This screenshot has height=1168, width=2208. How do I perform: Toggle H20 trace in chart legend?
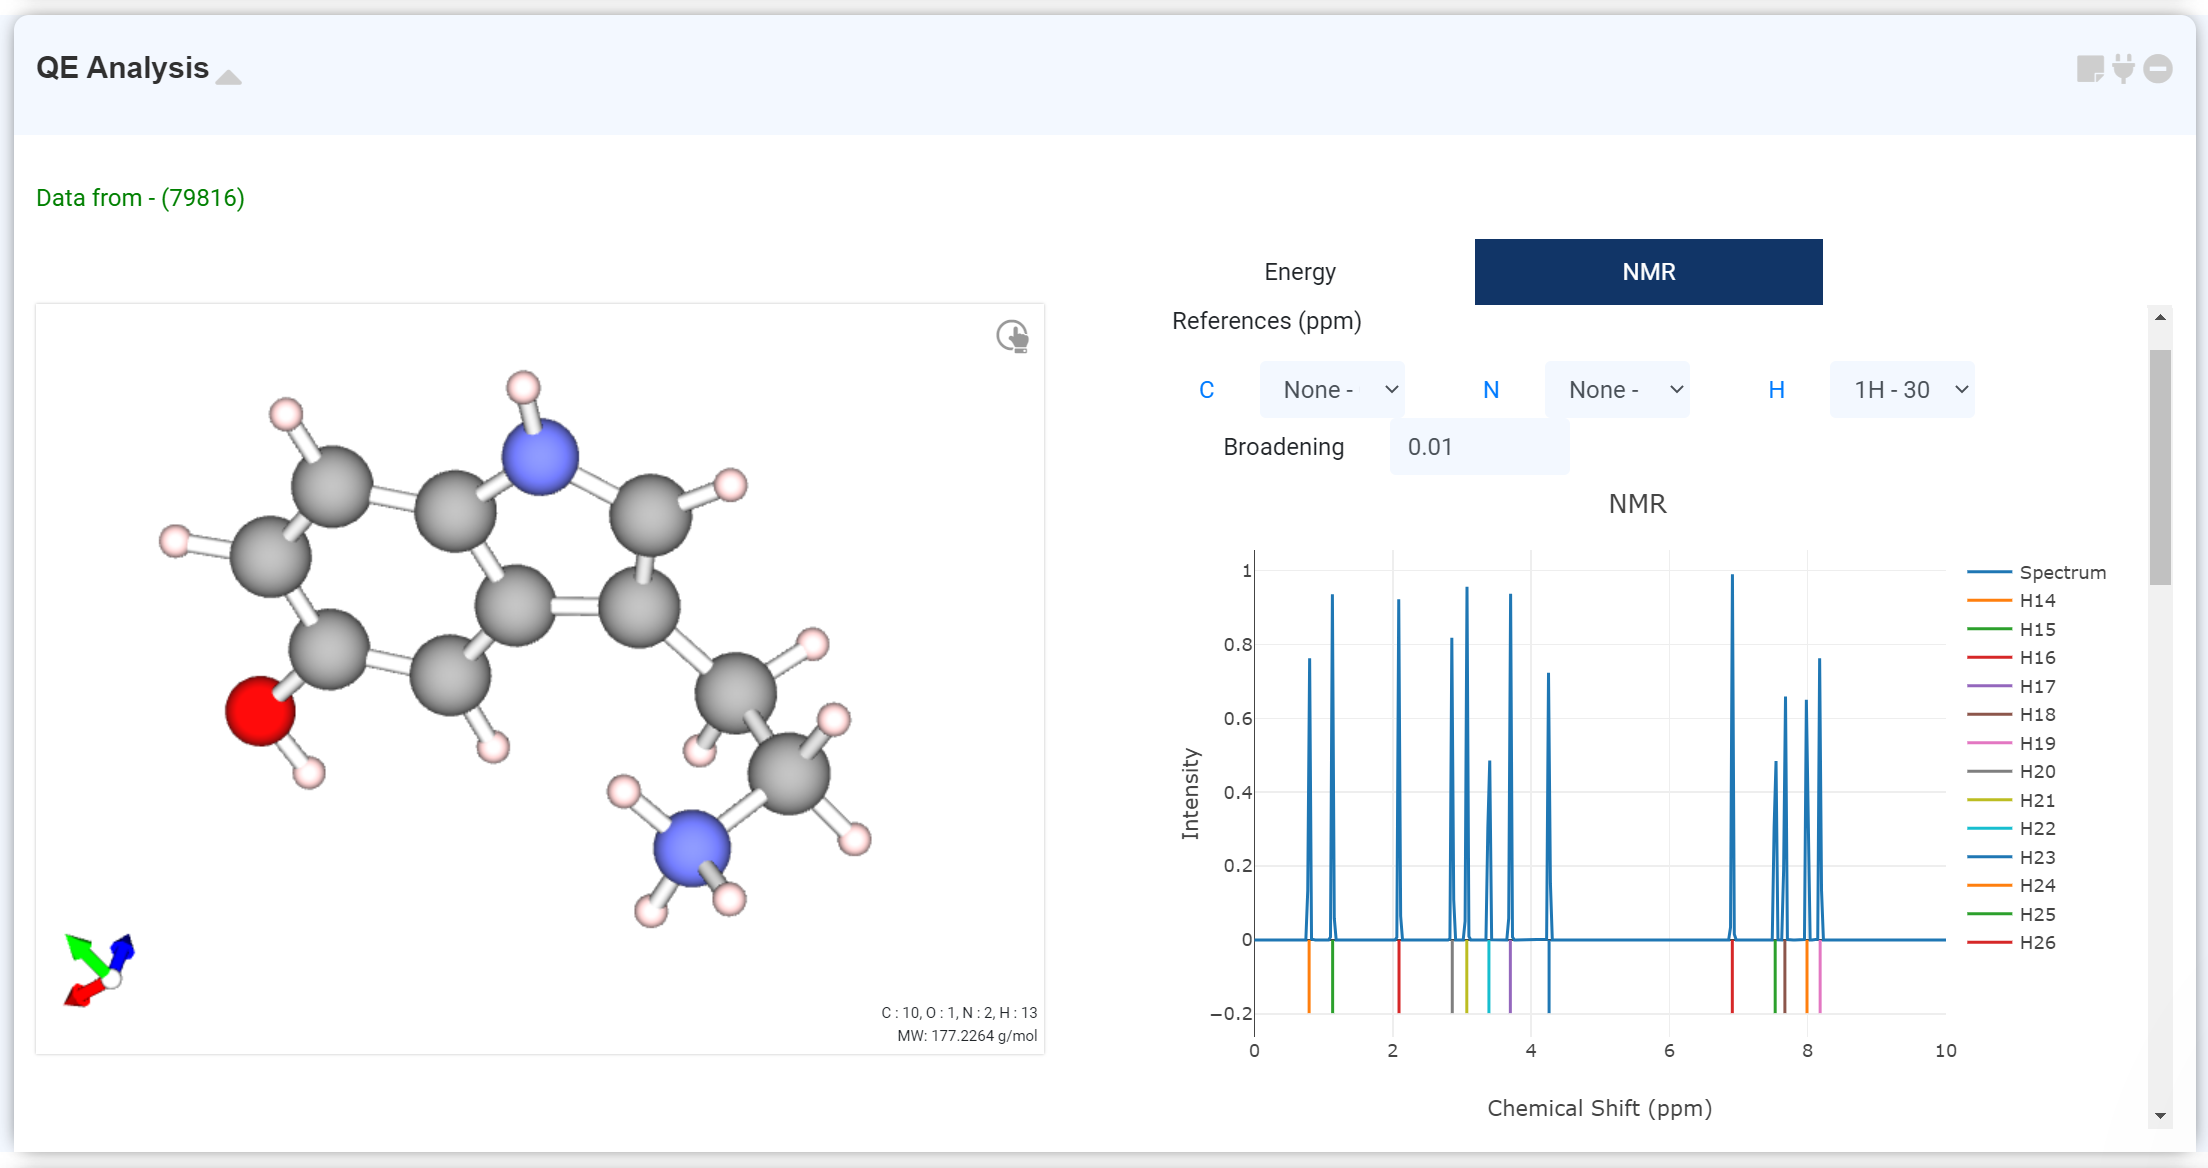point(2036,771)
